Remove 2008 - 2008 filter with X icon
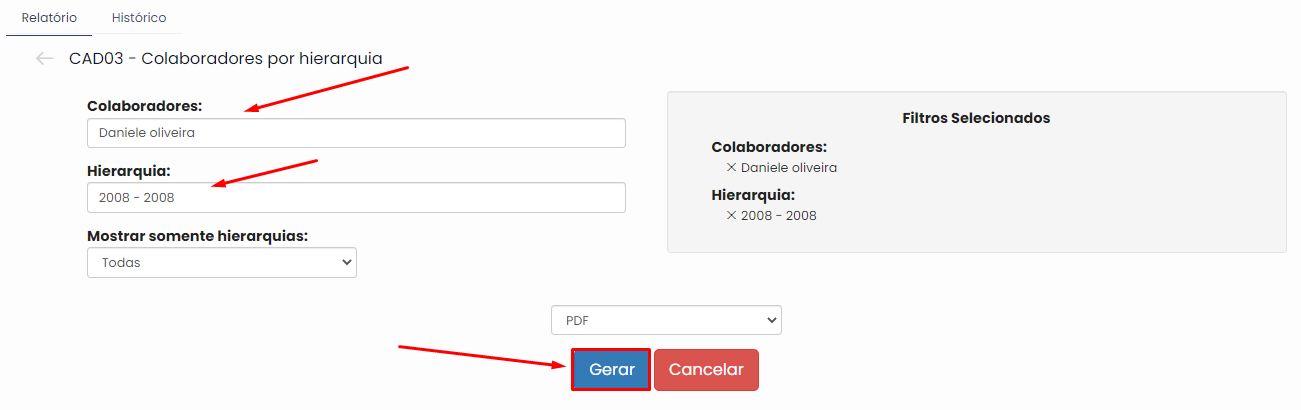Image resolution: width=1301 pixels, height=410 pixels. tap(731, 215)
